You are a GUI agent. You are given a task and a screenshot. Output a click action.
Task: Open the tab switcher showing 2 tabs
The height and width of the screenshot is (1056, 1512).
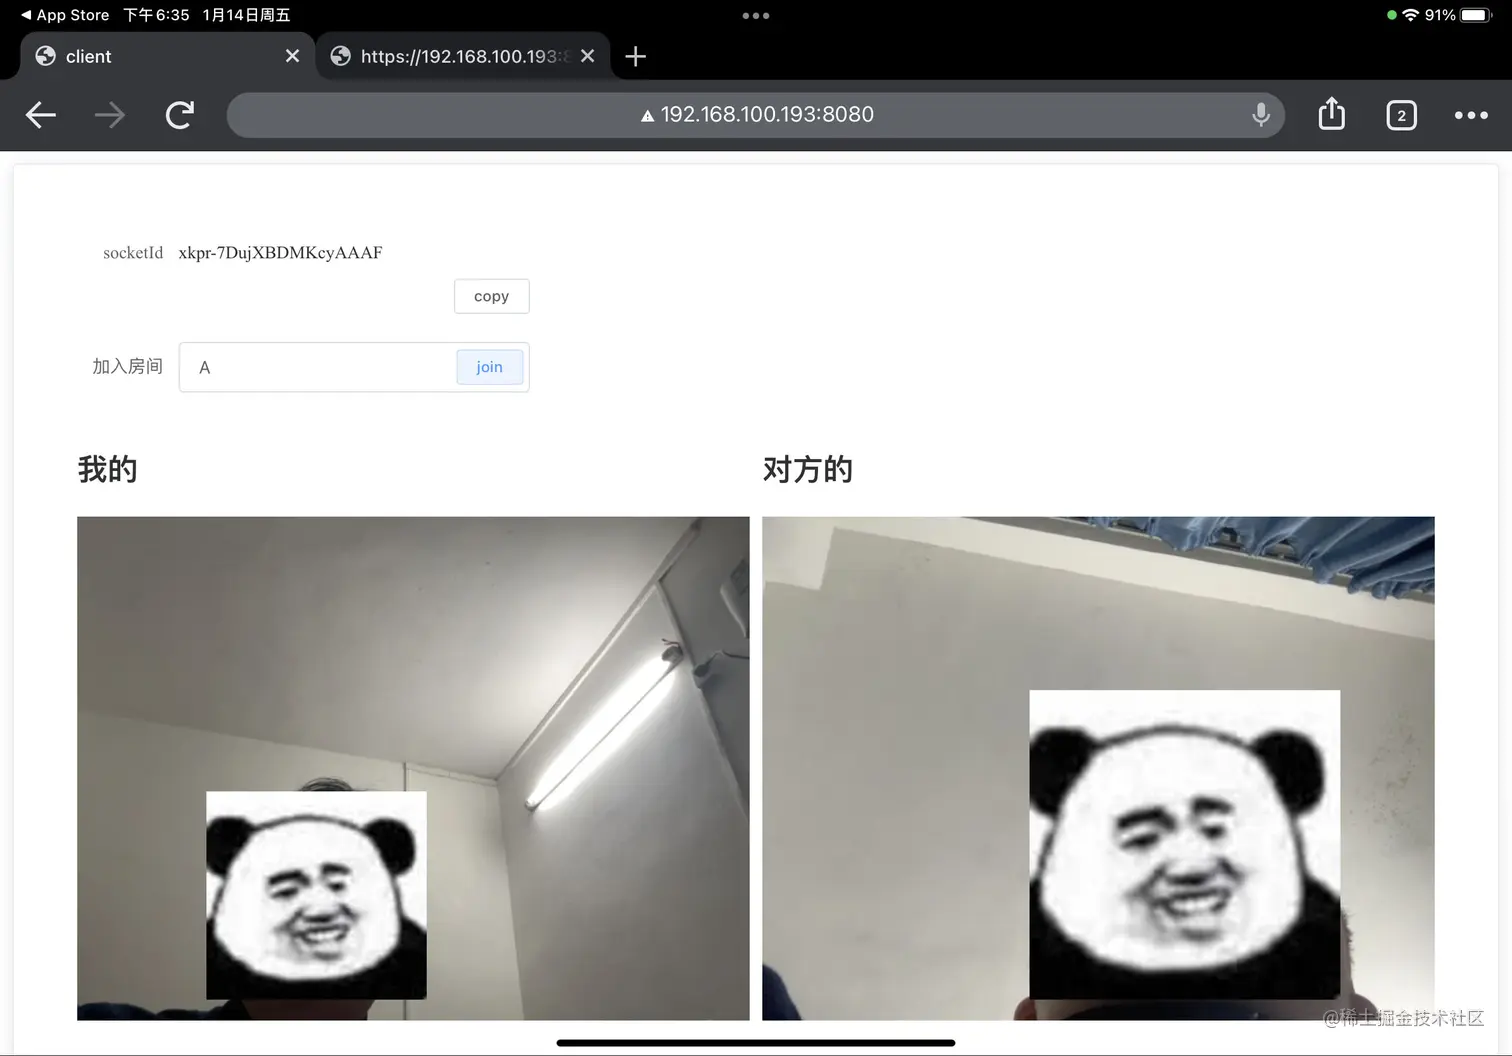click(1401, 115)
